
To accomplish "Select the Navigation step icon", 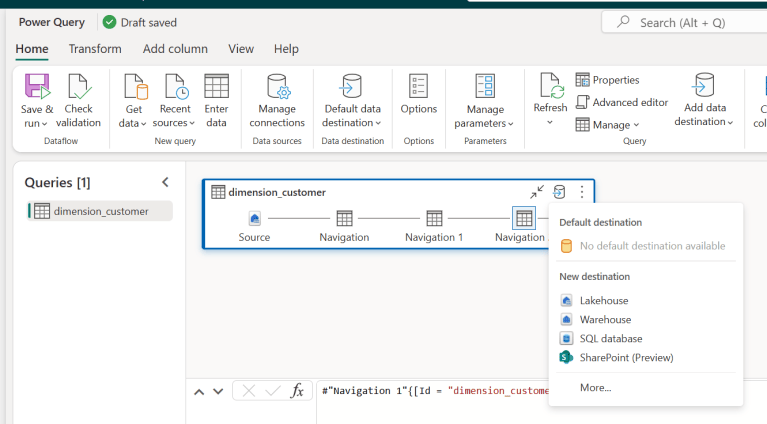I will [x=344, y=218].
